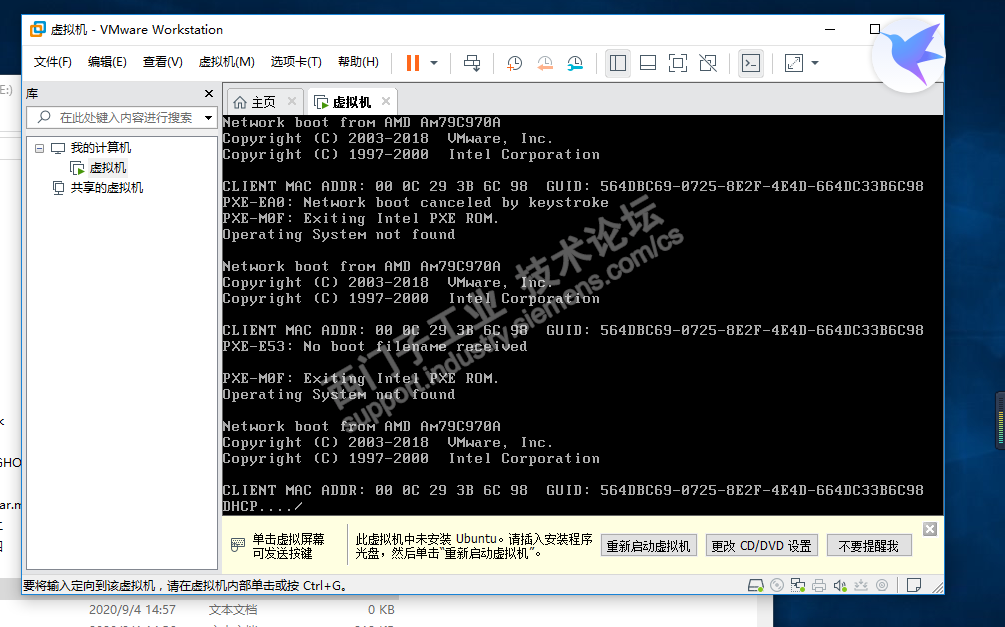Screen dimensions: 1005x627
Task: Send Ctrl+Alt+Del to the virtual machine
Action: (472, 63)
